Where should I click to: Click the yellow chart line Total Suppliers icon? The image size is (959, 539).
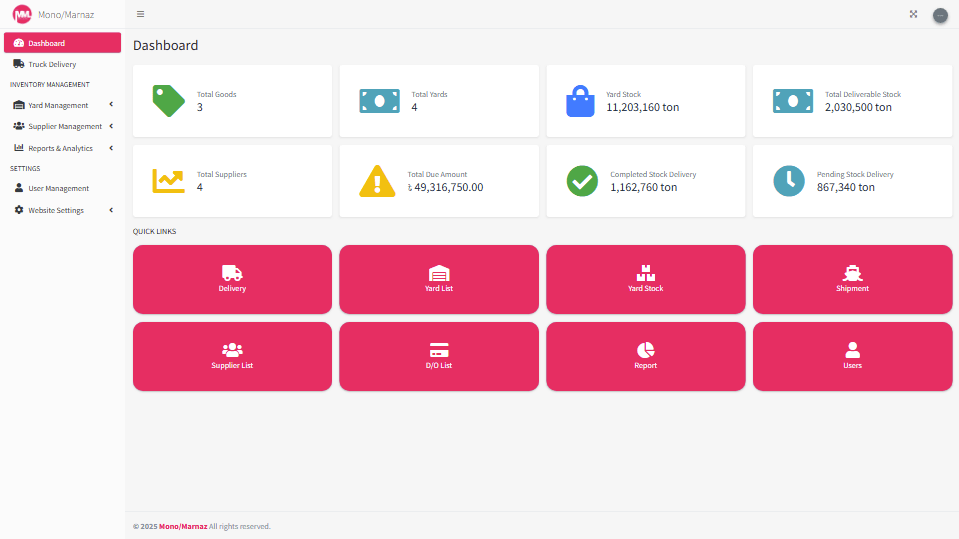tap(169, 181)
